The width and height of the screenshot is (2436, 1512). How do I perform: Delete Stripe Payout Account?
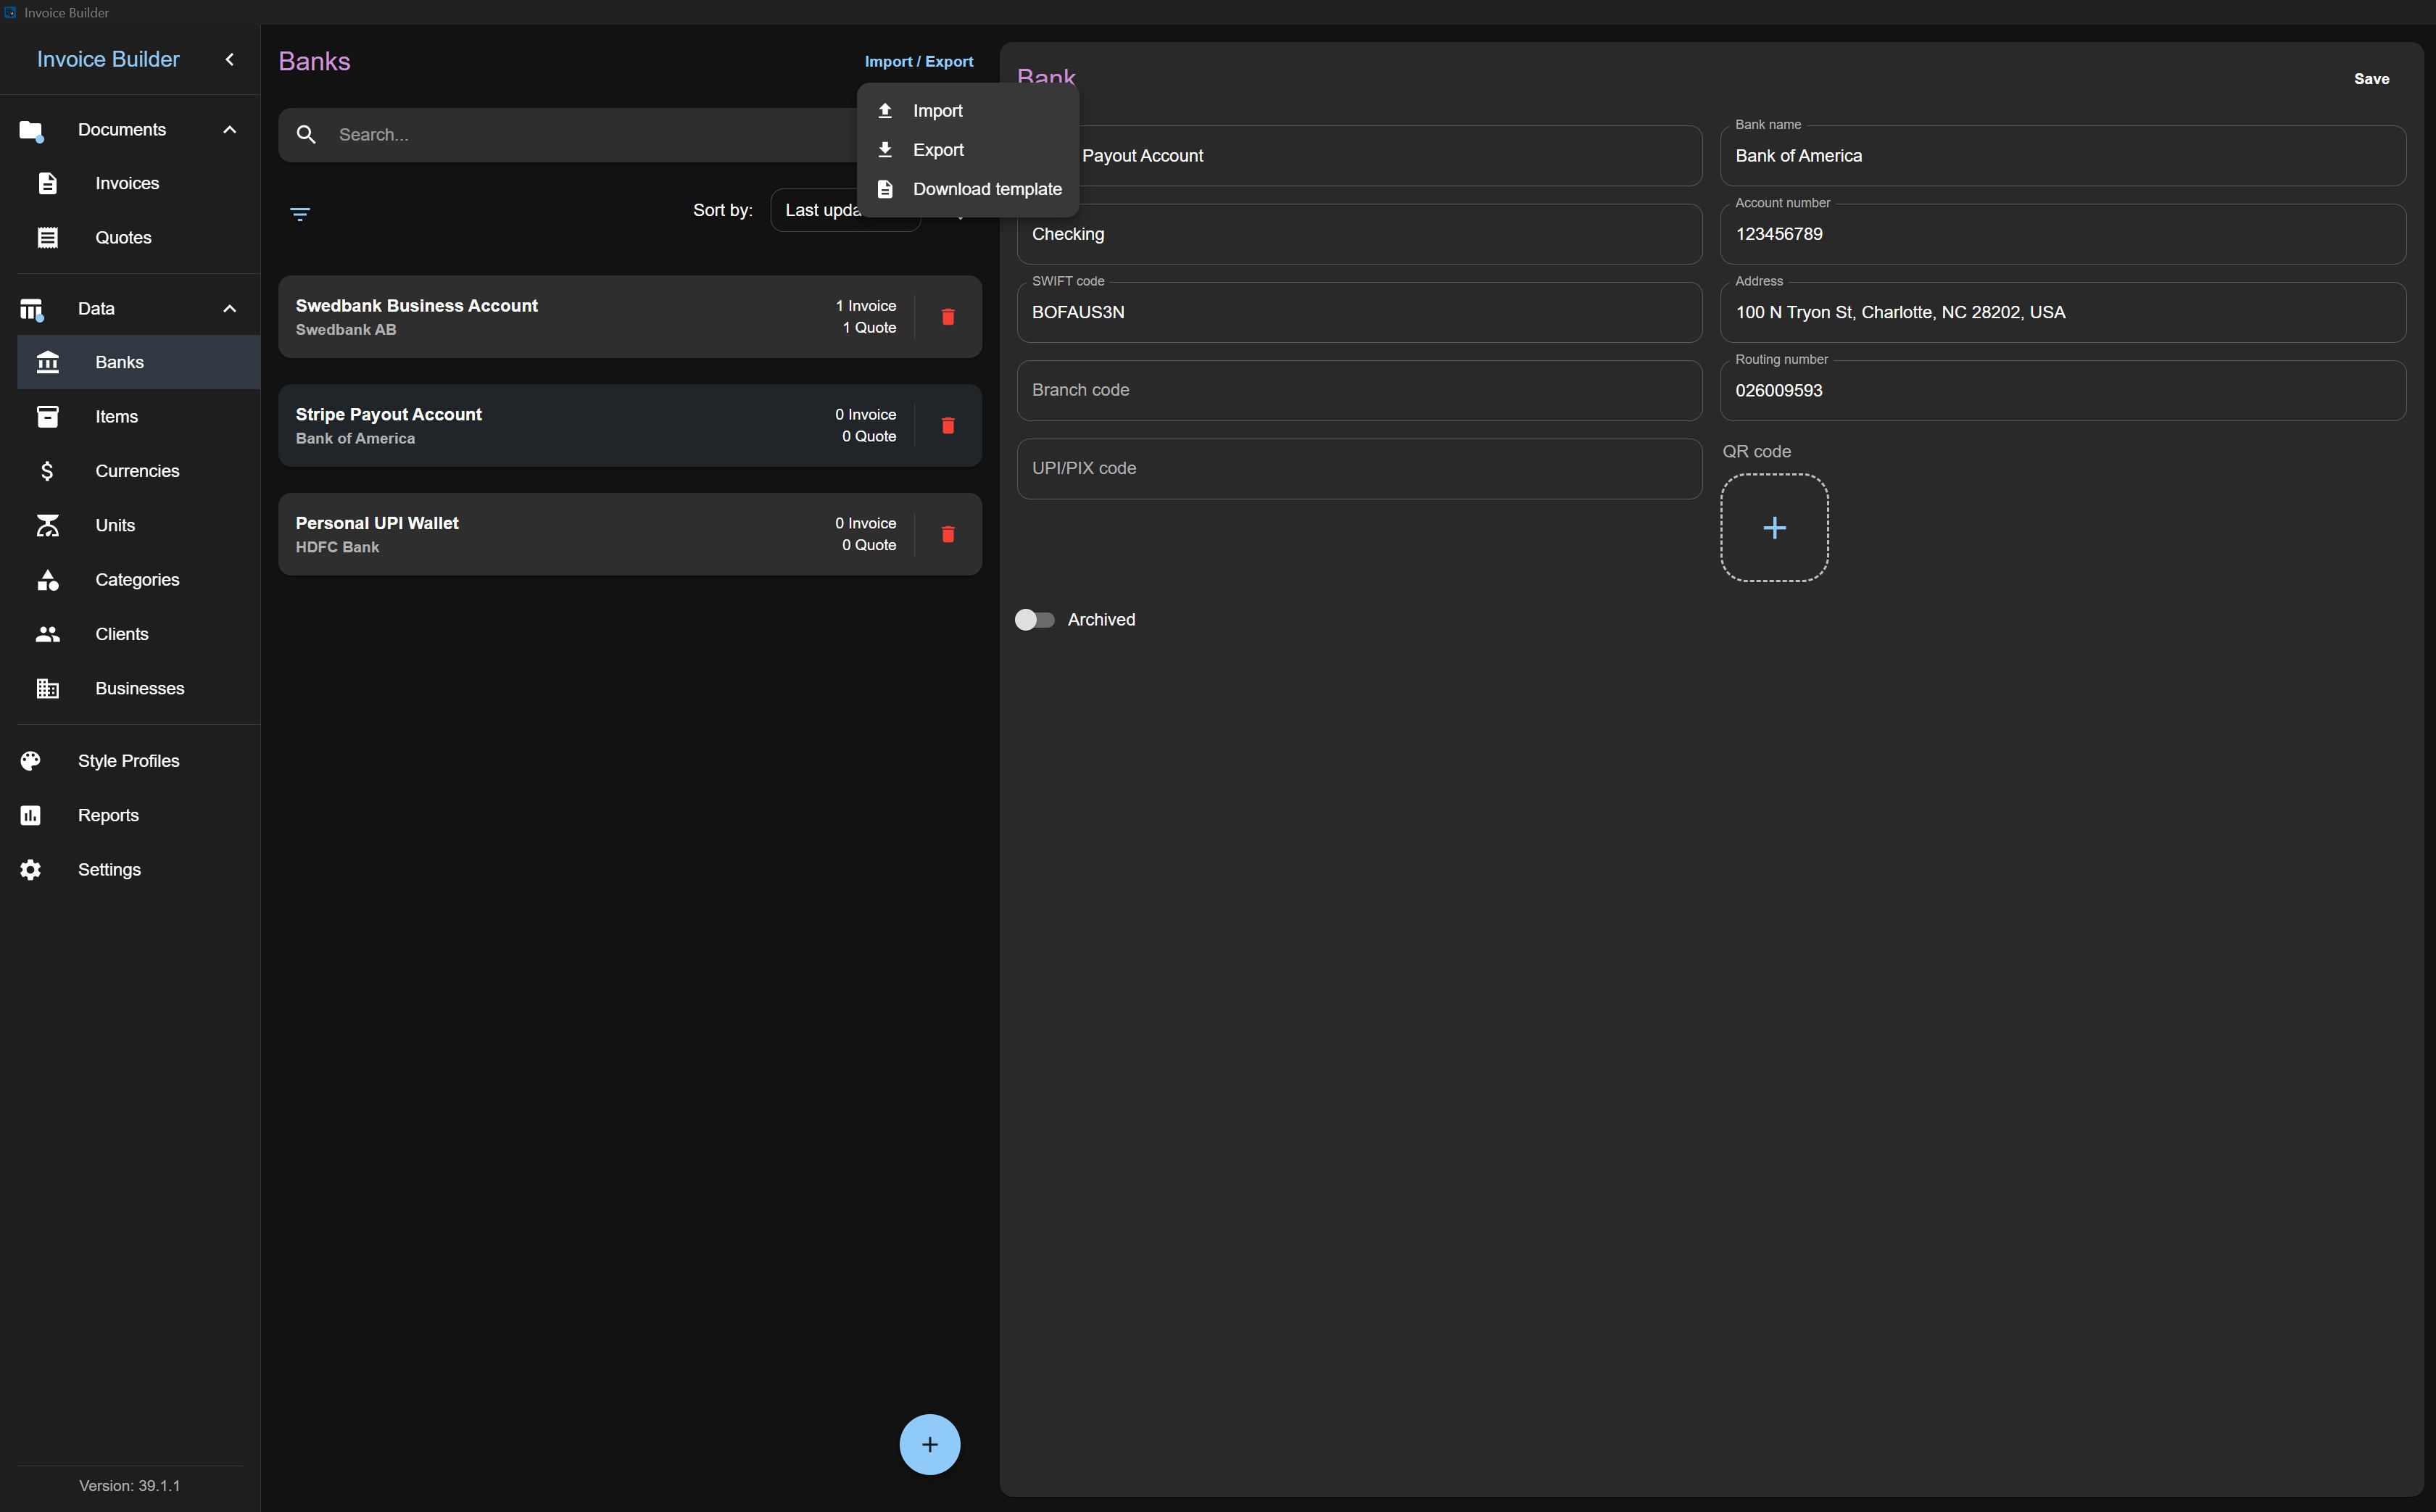pos(948,426)
